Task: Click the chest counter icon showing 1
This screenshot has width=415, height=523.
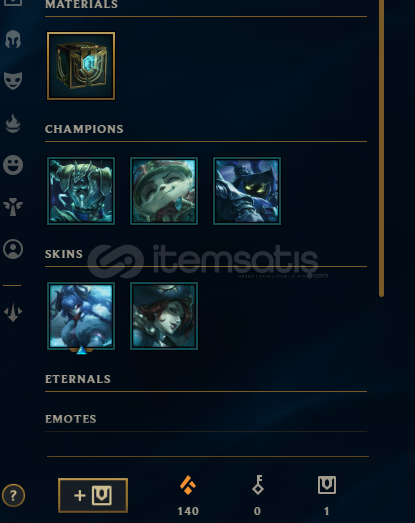Action: pos(327,485)
